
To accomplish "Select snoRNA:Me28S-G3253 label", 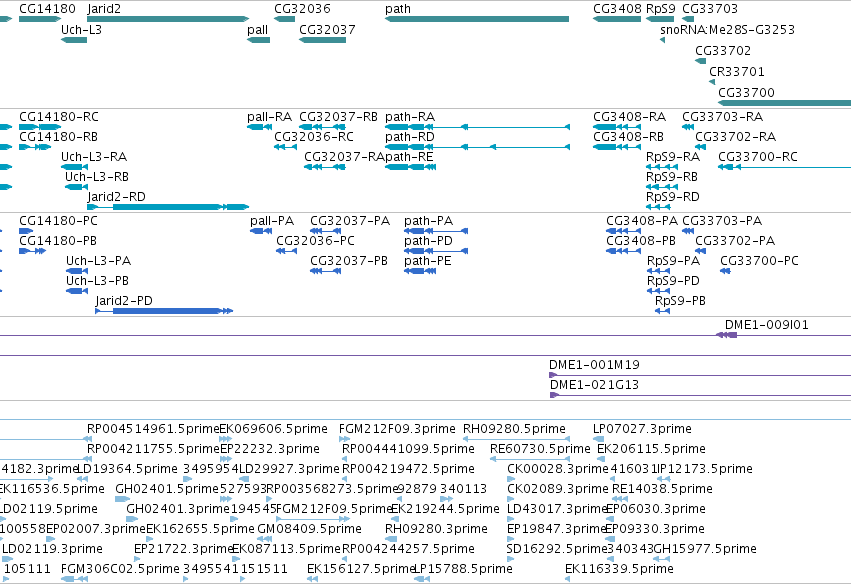I will click(x=727, y=30).
